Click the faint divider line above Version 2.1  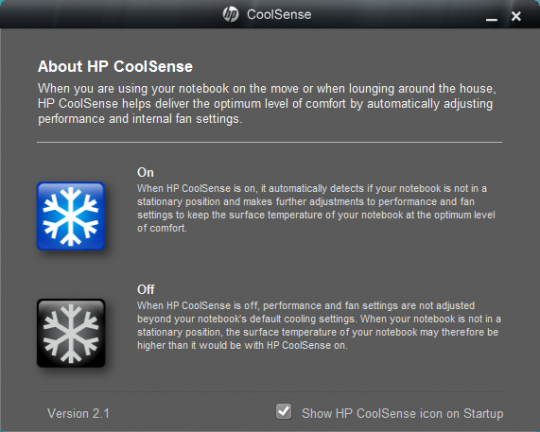[270, 392]
